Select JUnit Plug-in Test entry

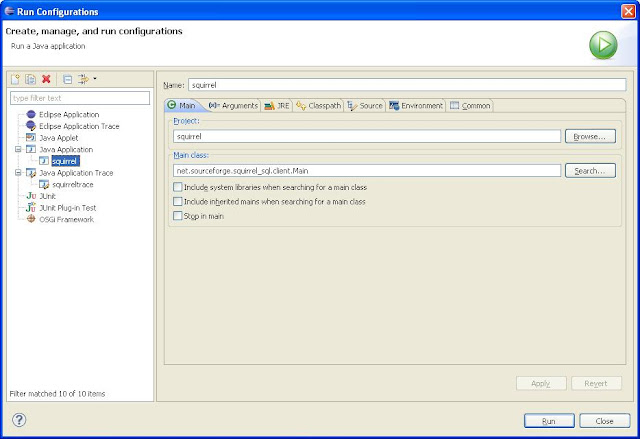pyautogui.click(x=68, y=208)
